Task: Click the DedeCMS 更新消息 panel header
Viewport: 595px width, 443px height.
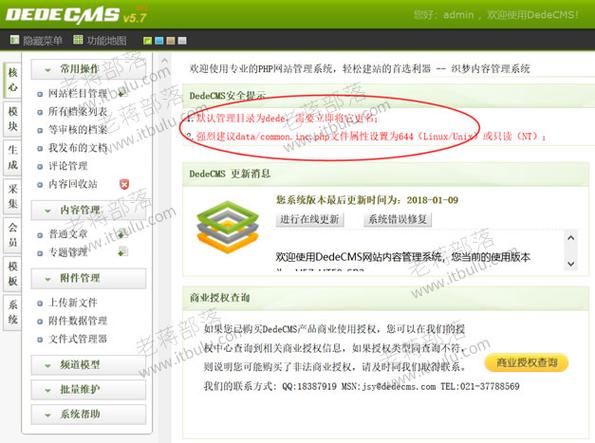Action: (x=386, y=174)
